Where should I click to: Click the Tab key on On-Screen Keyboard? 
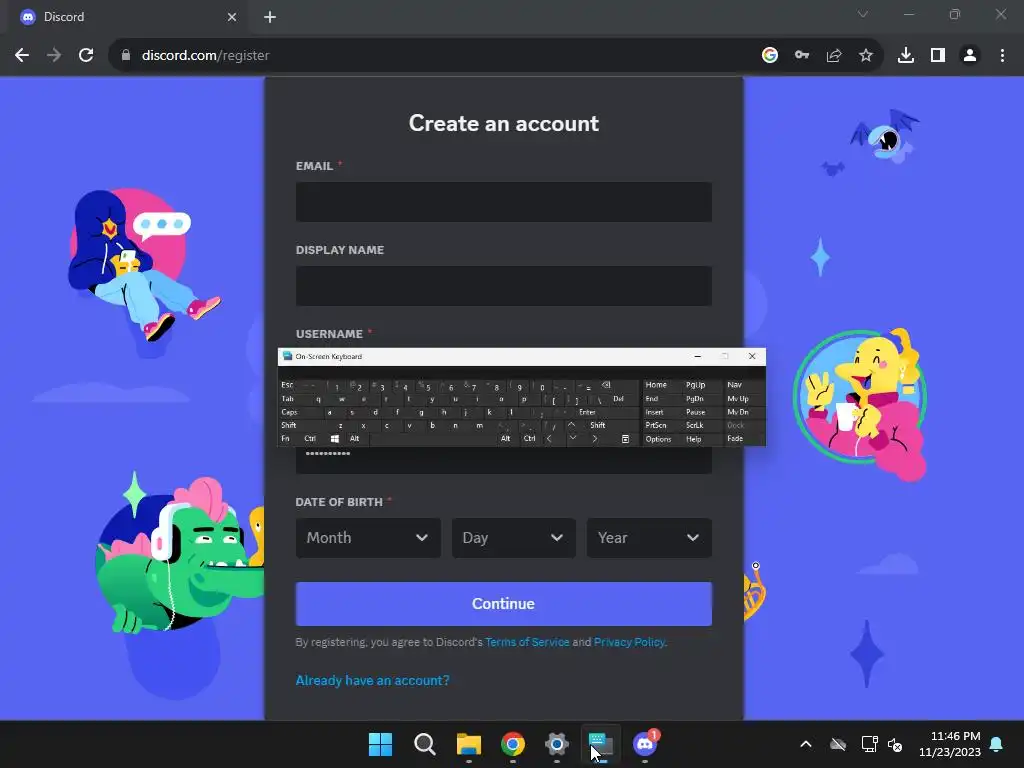294,398
